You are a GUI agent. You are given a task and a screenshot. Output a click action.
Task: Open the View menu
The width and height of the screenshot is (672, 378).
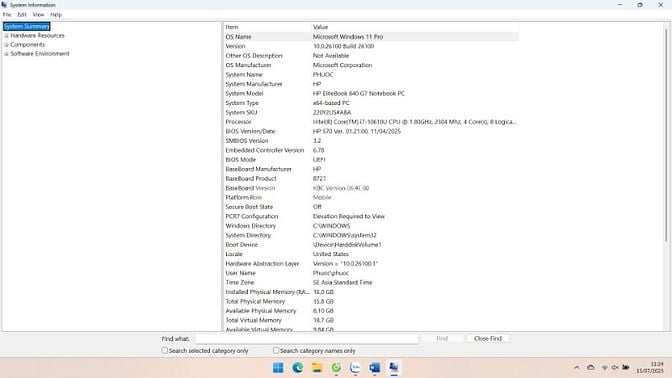38,15
